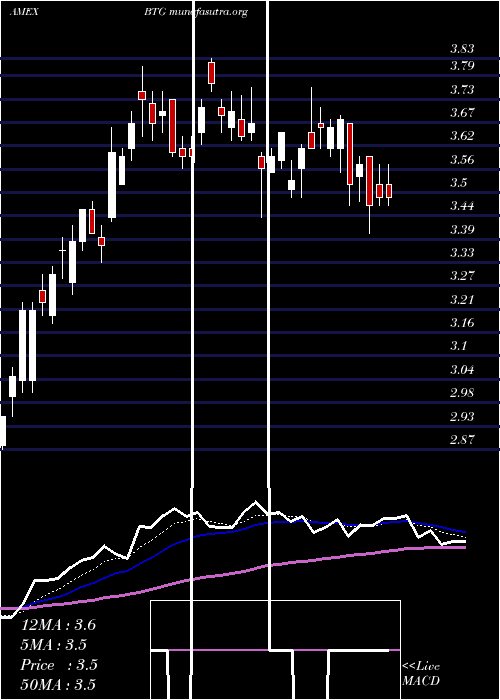Click the last red candlestick on the right
This screenshot has width=500, height=700.
pos(389,191)
